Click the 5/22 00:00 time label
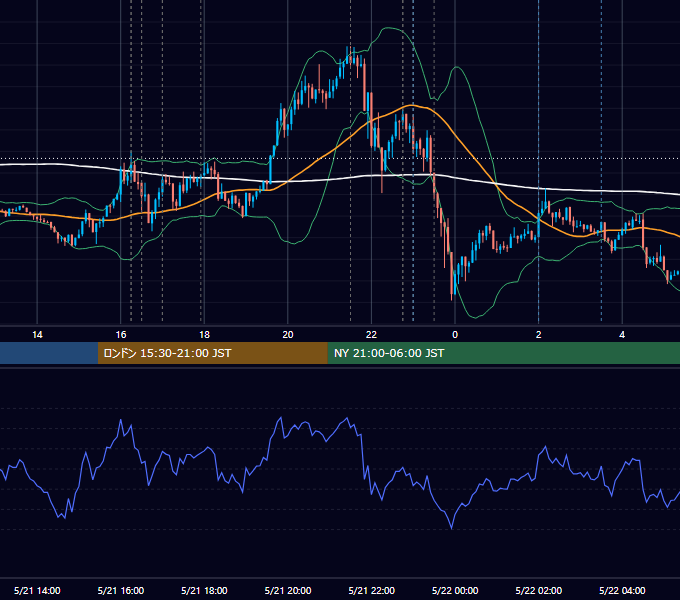The image size is (680, 600). point(455,590)
